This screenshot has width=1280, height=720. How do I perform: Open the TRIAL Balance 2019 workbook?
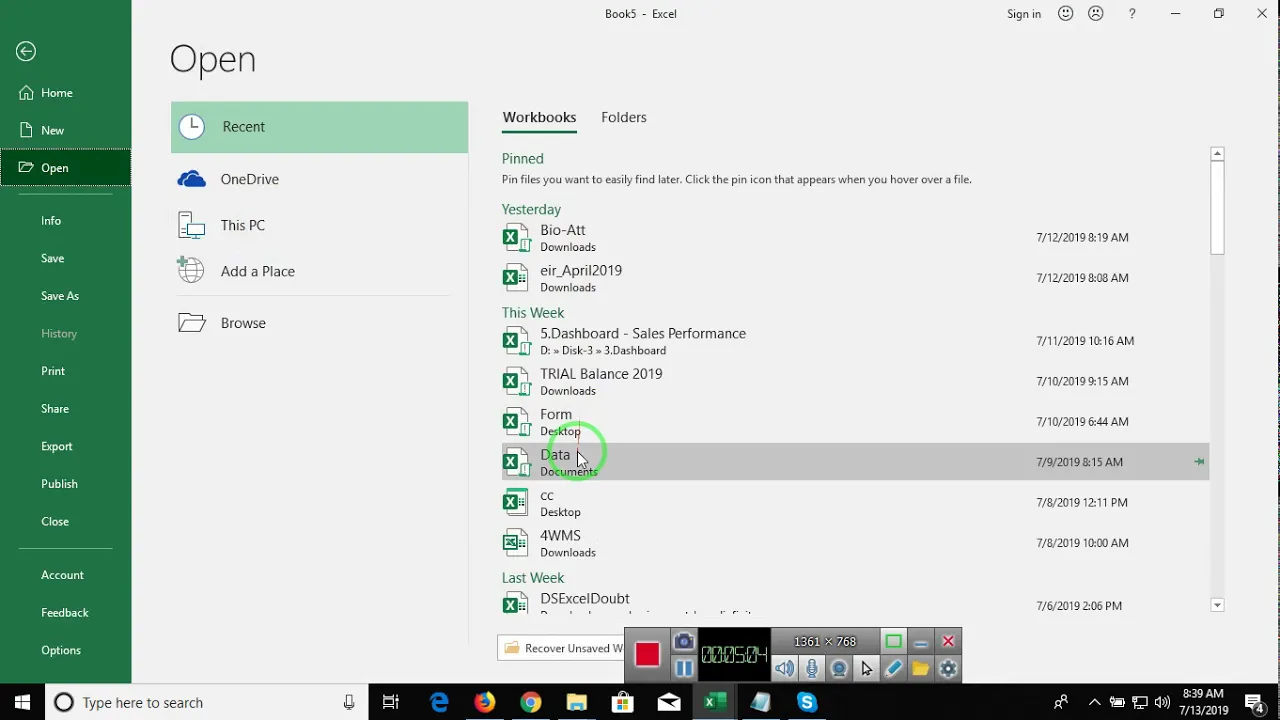point(855,381)
